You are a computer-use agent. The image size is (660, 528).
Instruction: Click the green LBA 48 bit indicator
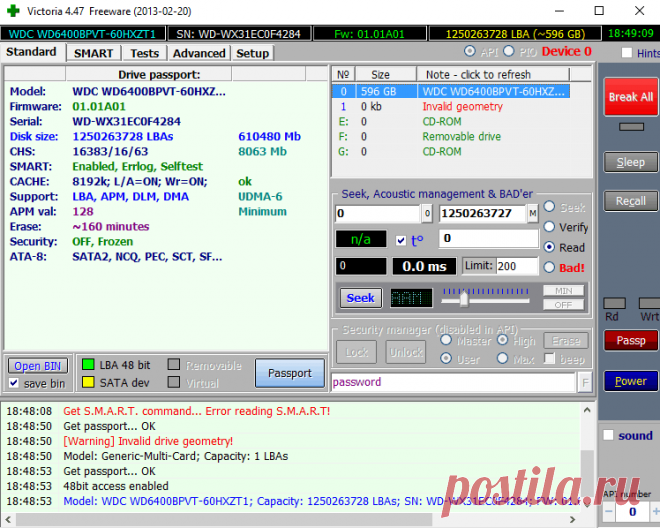(x=88, y=365)
